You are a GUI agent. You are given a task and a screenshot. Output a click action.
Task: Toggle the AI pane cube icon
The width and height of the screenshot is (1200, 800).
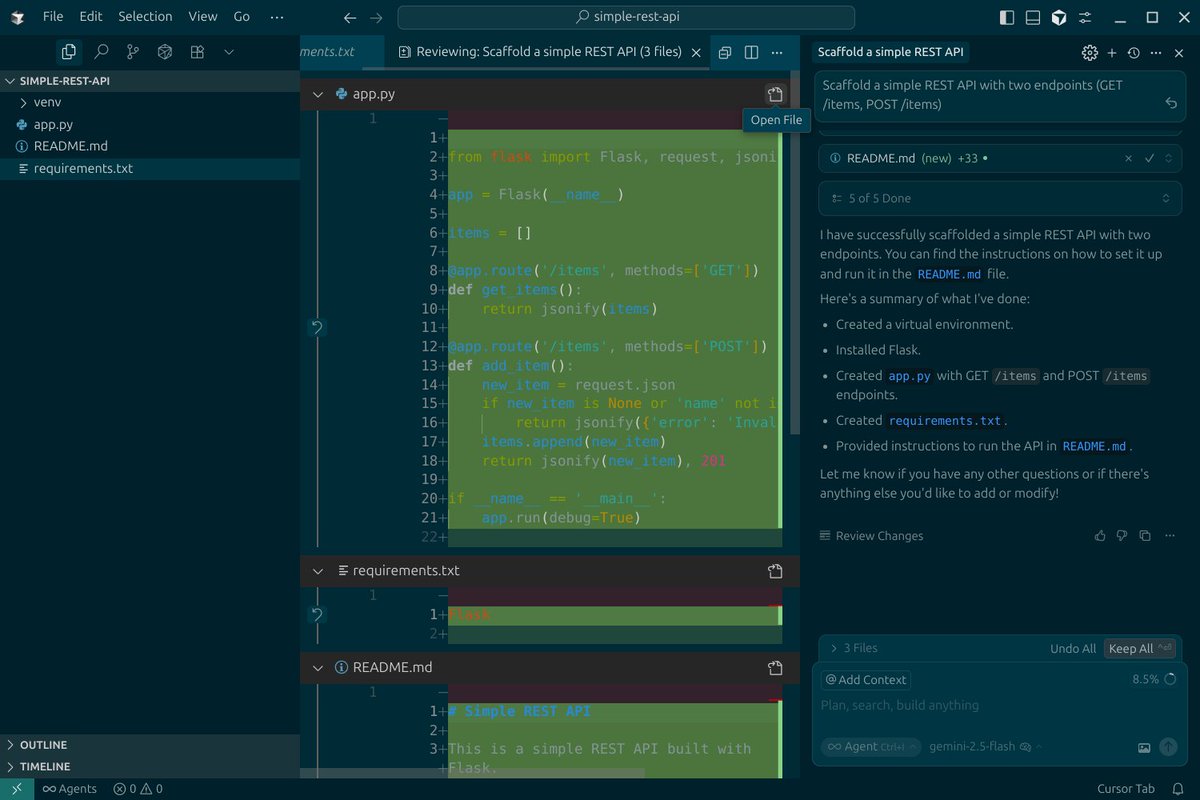pos(1059,18)
